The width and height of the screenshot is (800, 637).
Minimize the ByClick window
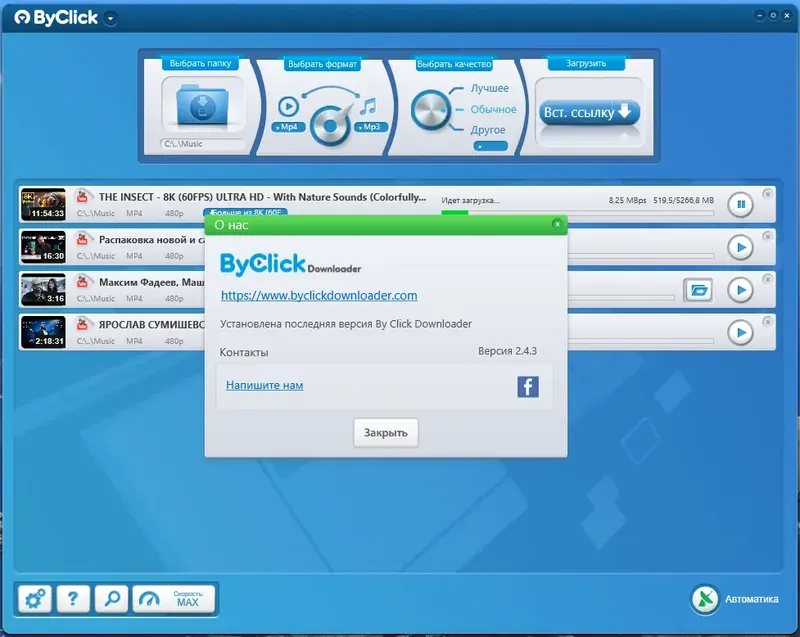pyautogui.click(x=759, y=16)
